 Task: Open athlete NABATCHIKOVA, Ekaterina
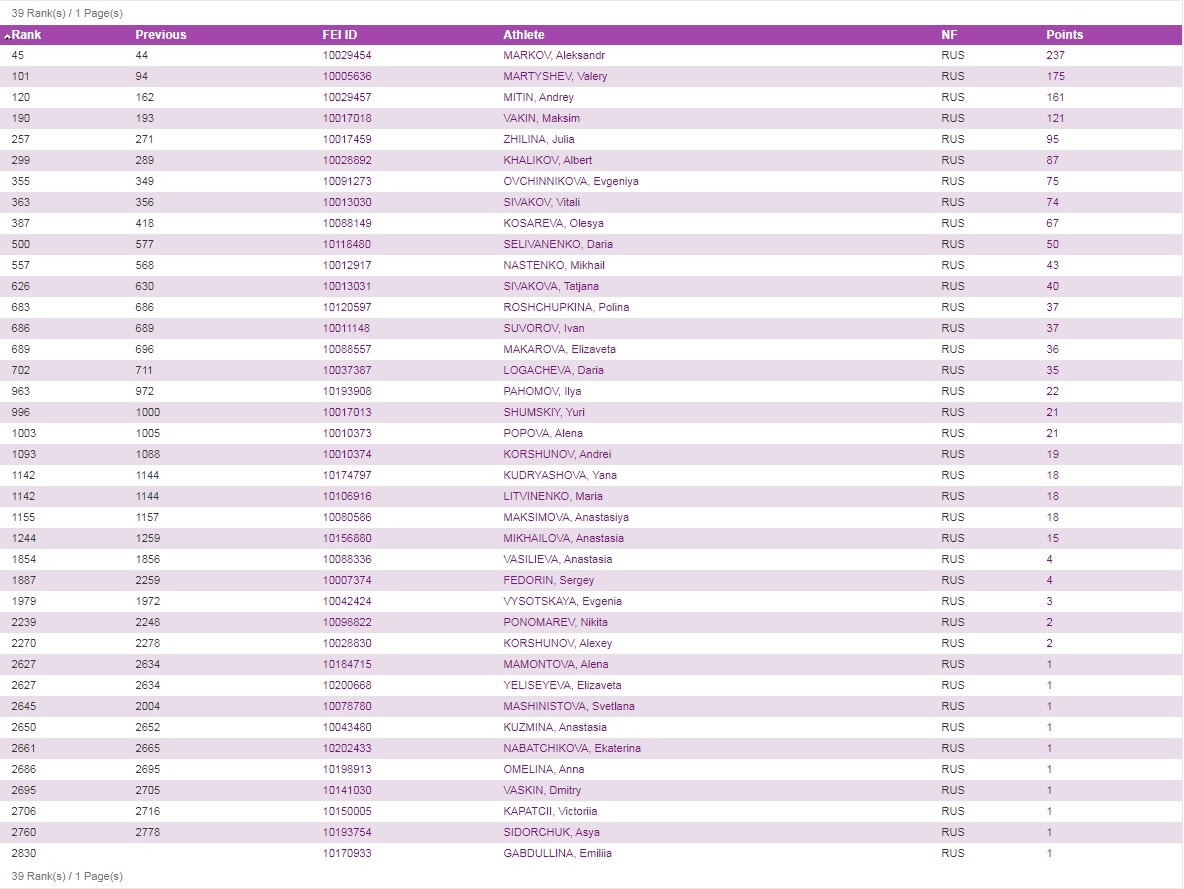[572, 749]
